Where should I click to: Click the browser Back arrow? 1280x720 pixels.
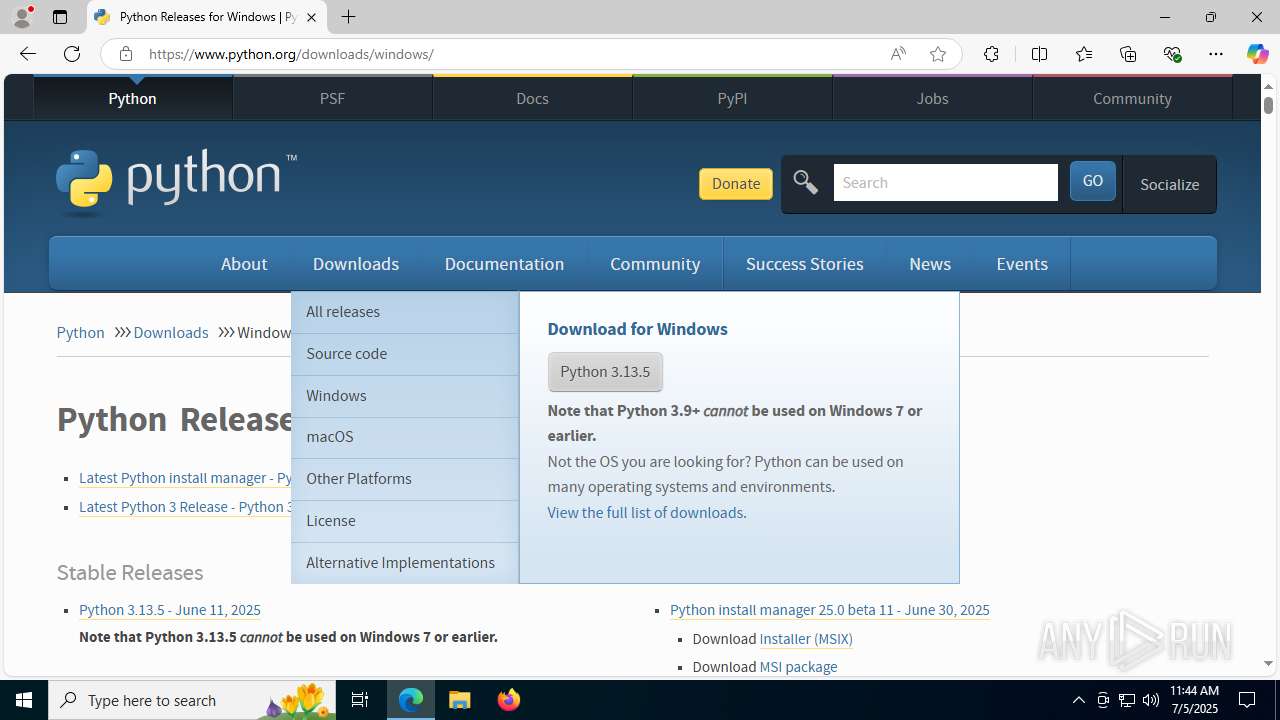pyautogui.click(x=28, y=54)
